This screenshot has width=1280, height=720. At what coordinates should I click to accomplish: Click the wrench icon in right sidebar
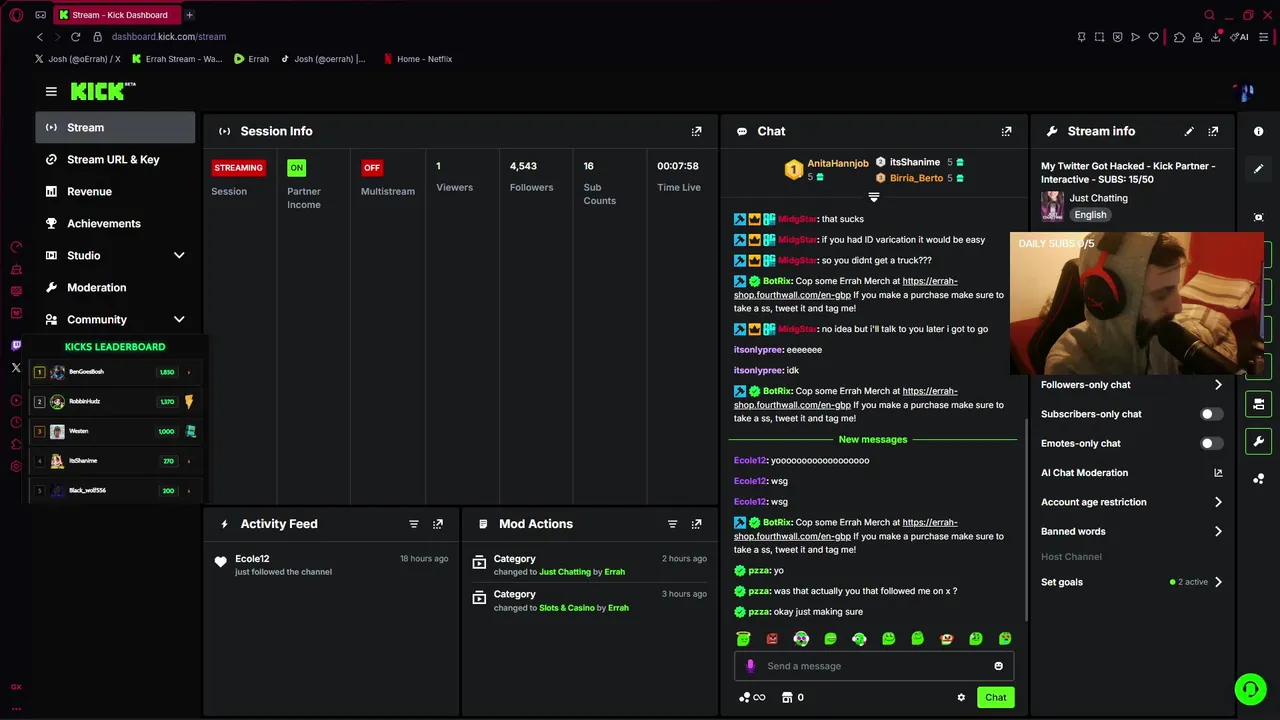1258,441
